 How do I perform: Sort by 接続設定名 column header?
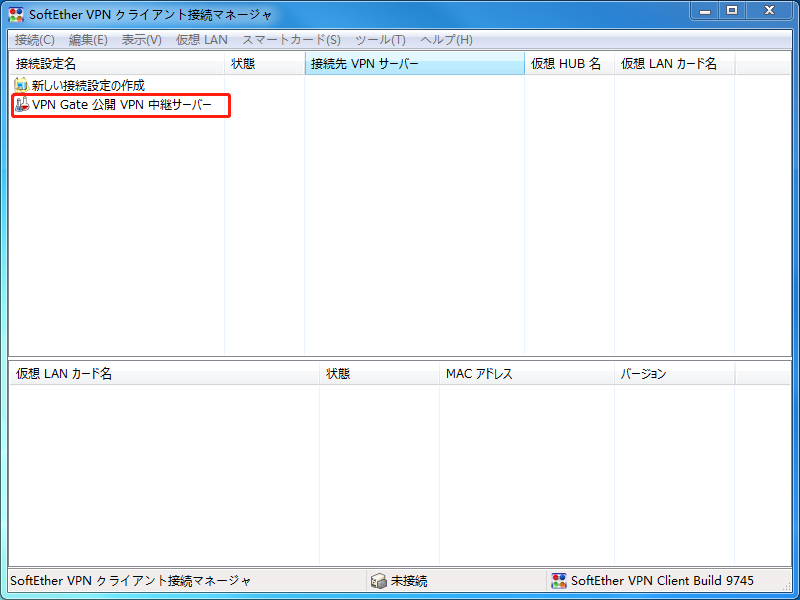tap(117, 64)
